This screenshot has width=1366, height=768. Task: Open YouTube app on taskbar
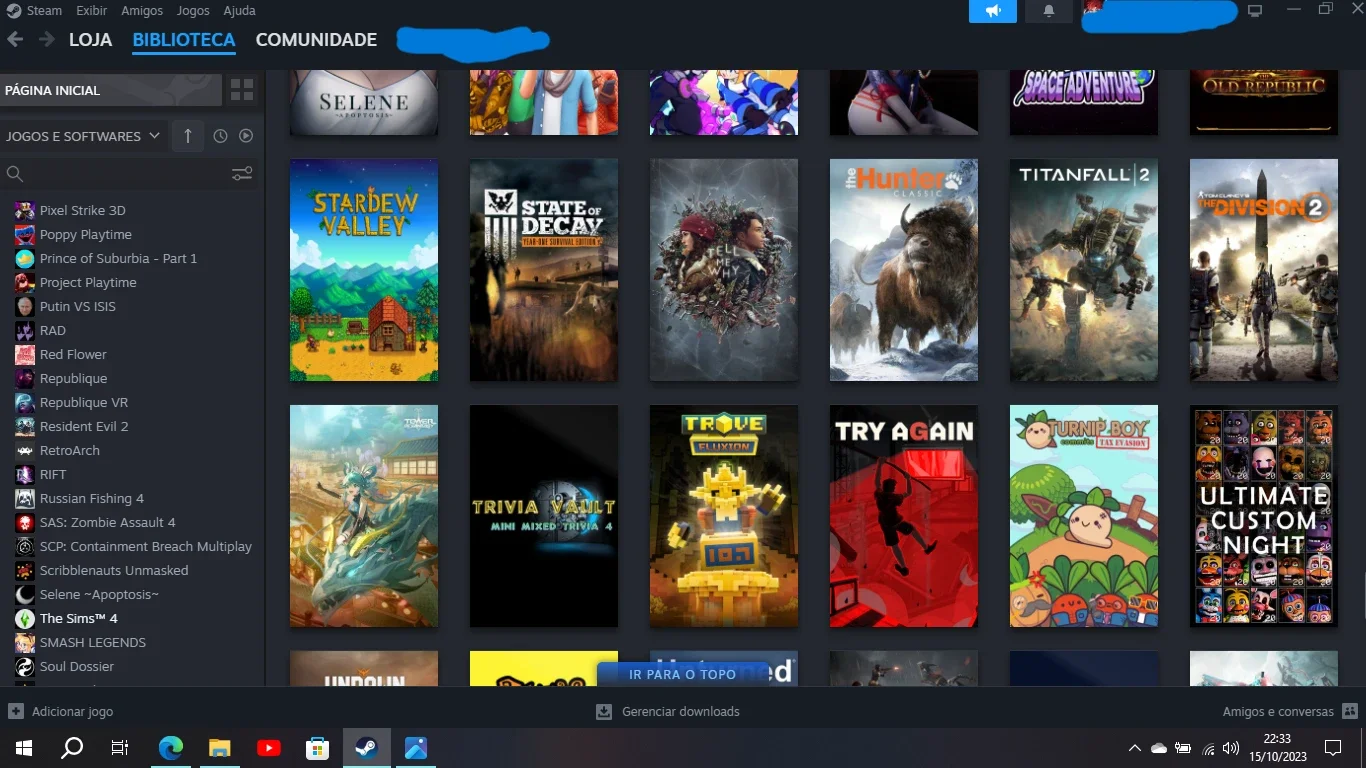point(269,748)
